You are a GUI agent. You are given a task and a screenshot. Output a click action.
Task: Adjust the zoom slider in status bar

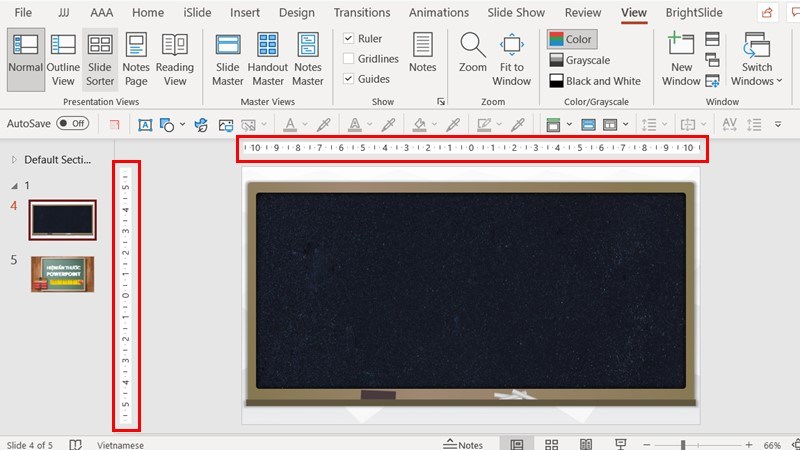pos(683,445)
